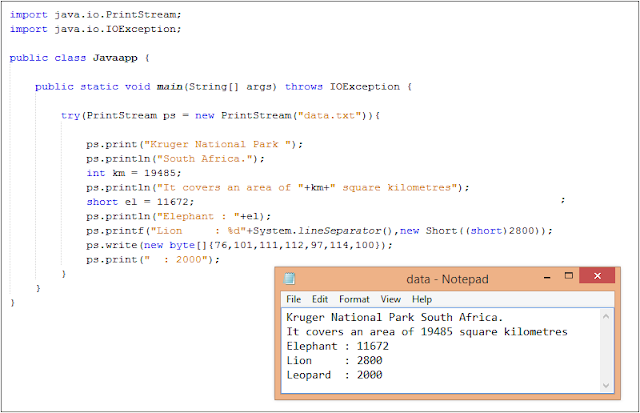Open the Format menu in Notepad
Image resolution: width=640 pixels, height=413 pixels.
coord(354,299)
